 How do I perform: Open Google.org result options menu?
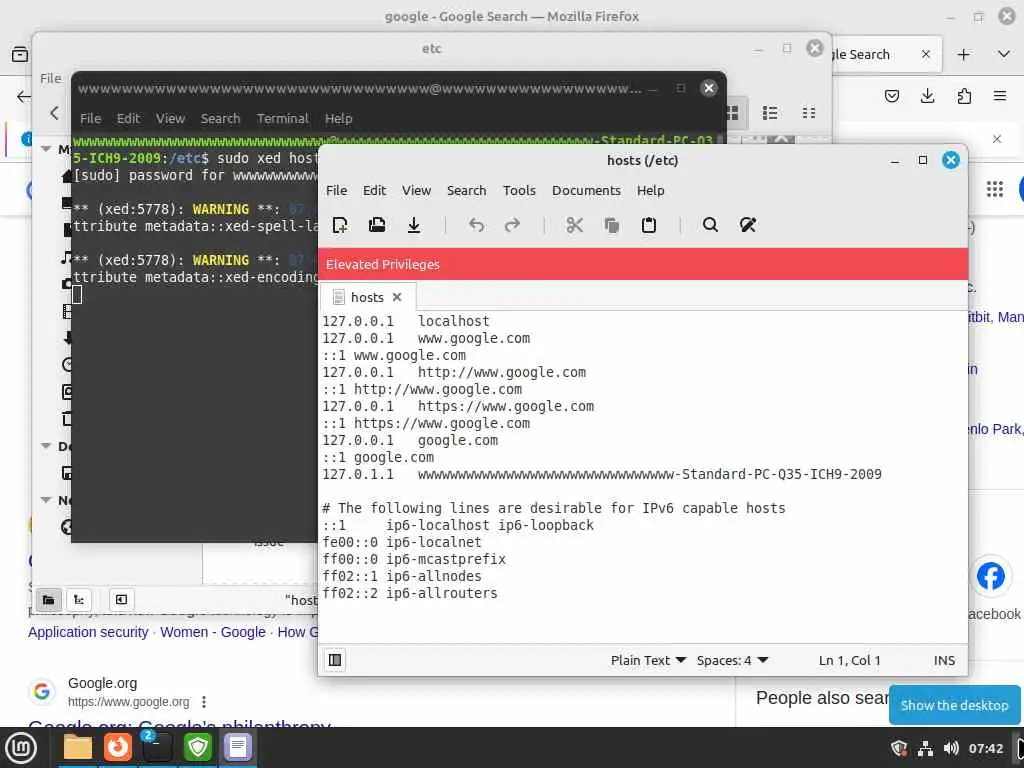tap(204, 702)
